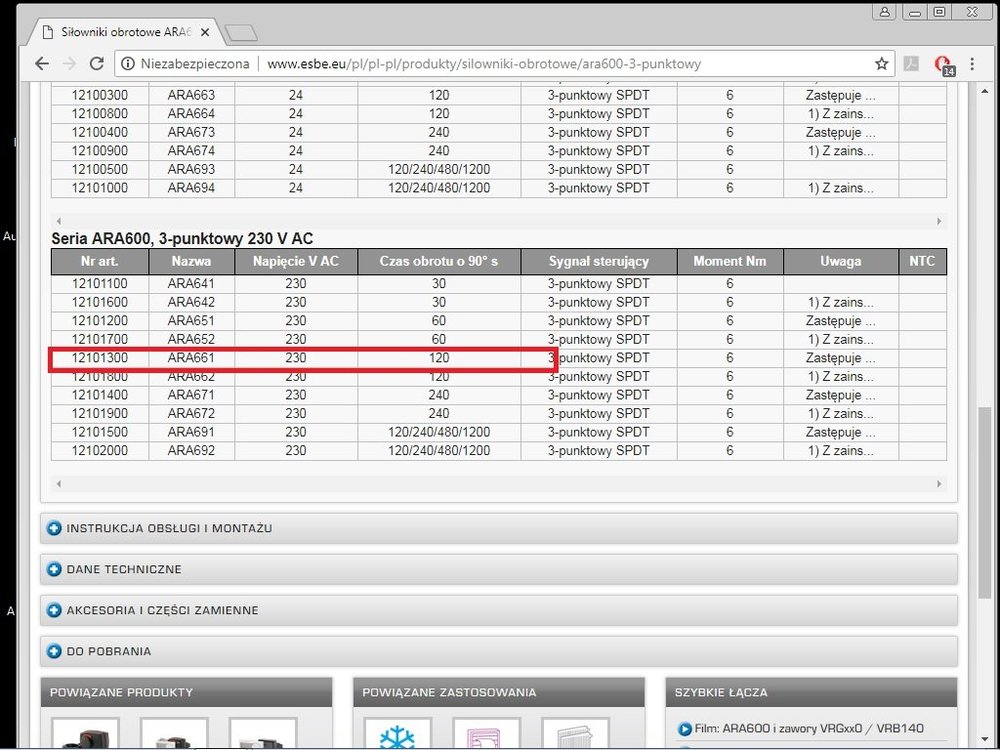Screen dimensions: 1000x750
Task: Click the URL address bar
Action: [560, 63]
